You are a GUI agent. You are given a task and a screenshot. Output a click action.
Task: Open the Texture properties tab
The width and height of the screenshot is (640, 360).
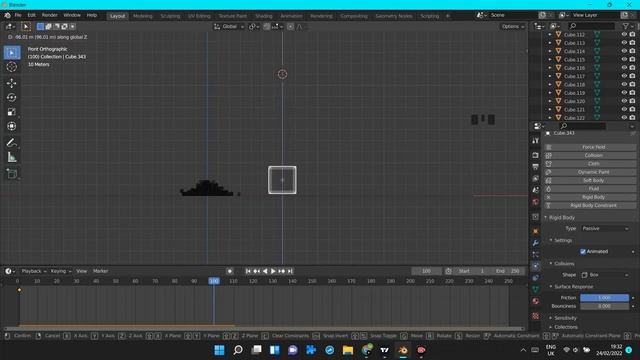click(x=536, y=316)
